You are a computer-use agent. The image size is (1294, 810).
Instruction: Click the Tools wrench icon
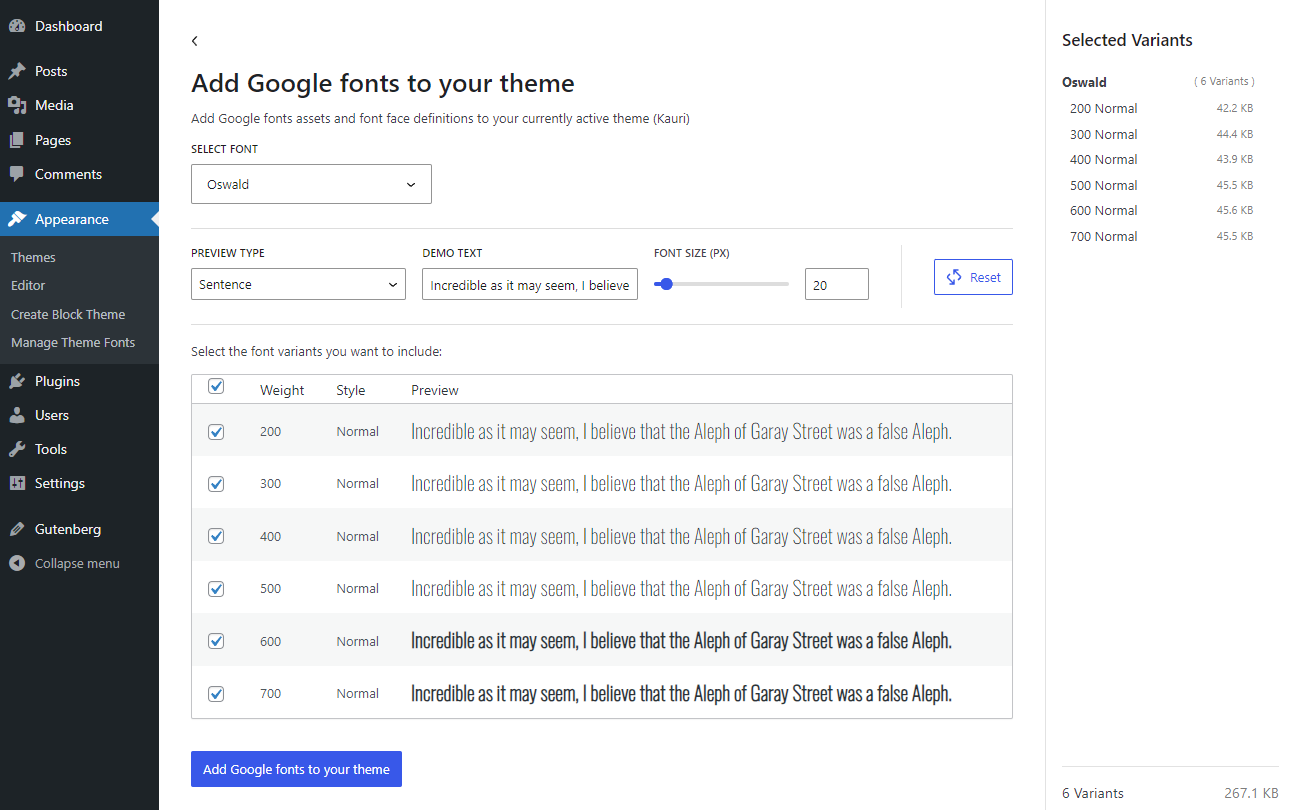pos(17,449)
